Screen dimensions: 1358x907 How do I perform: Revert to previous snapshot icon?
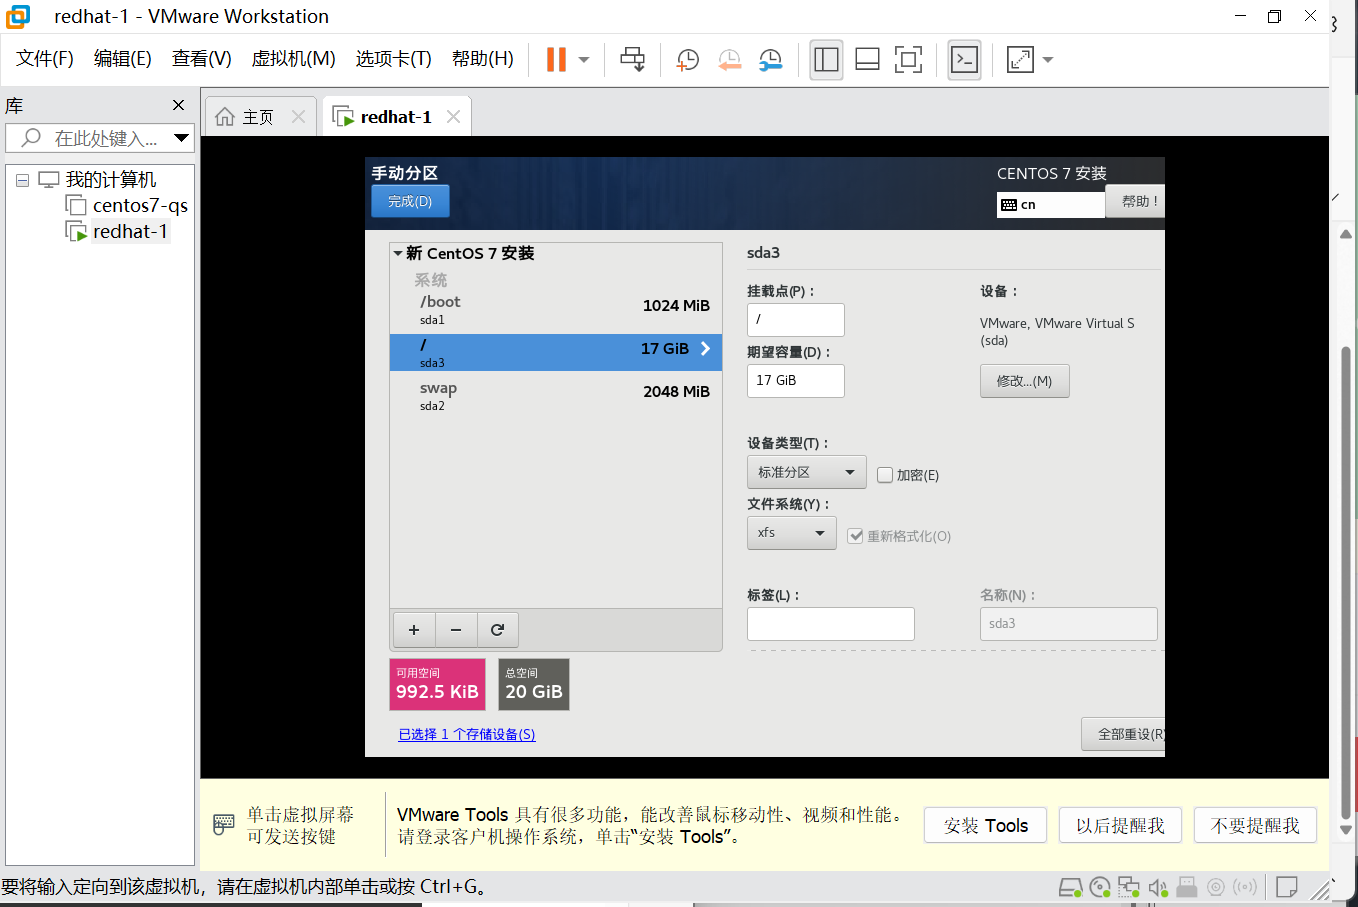coord(729,60)
